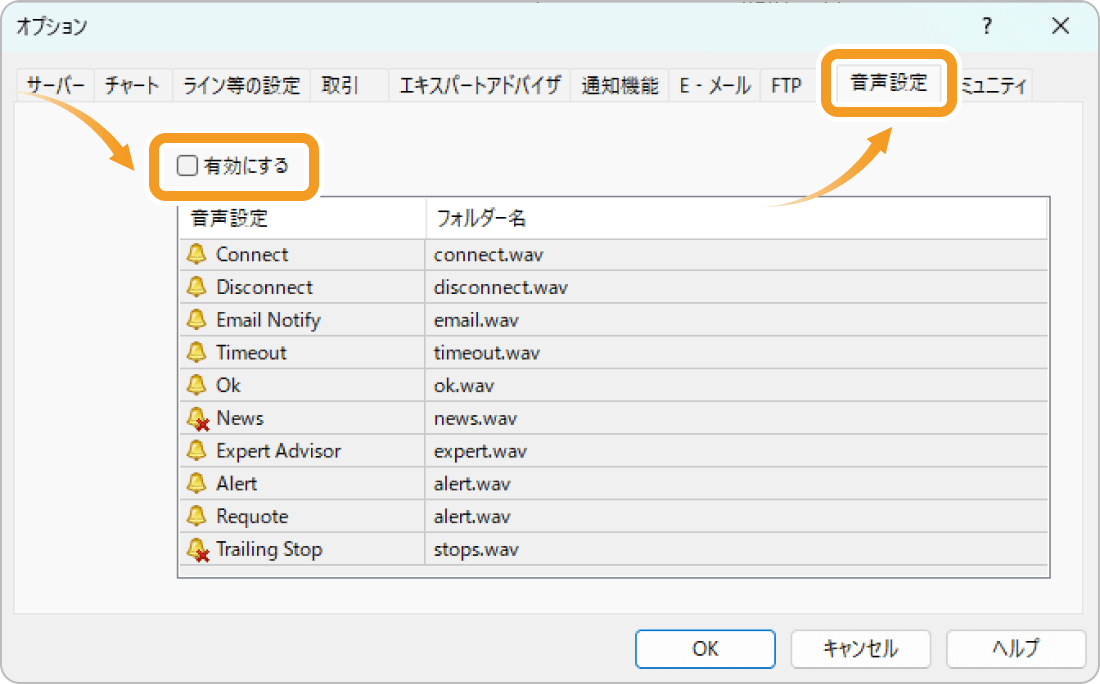This screenshot has height=684, width=1100.
Task: Click the bell icon beside Requote
Action: pos(196,516)
